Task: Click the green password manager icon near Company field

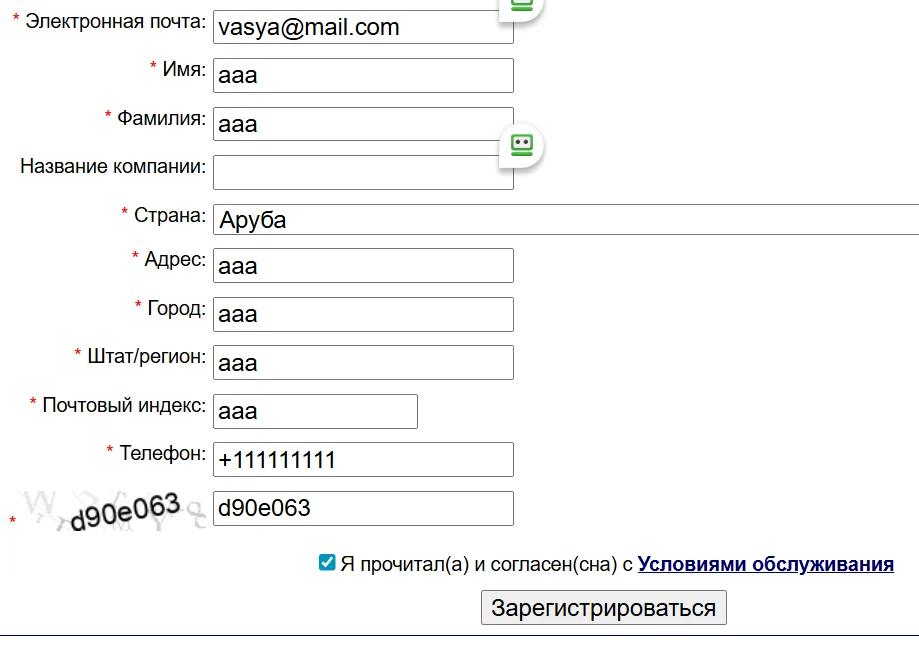Action: 521,144
